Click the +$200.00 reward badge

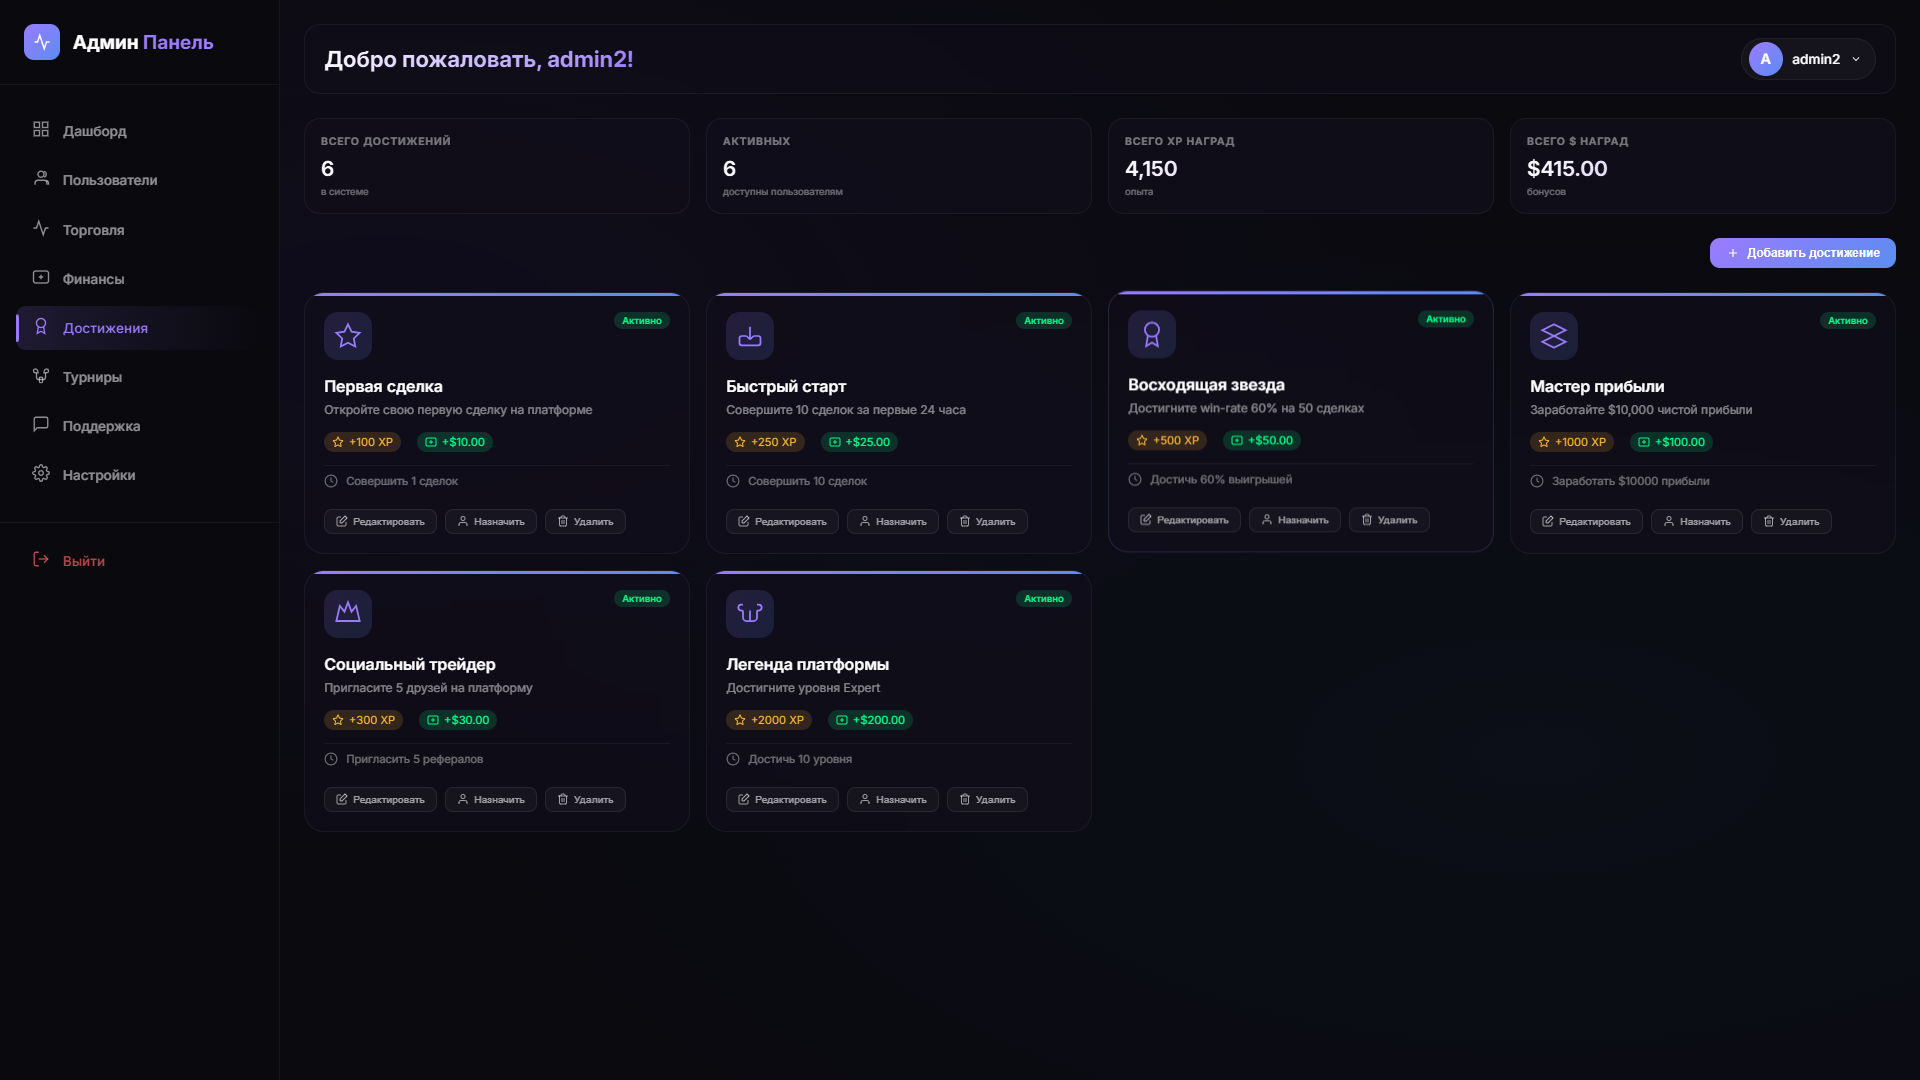coord(870,720)
